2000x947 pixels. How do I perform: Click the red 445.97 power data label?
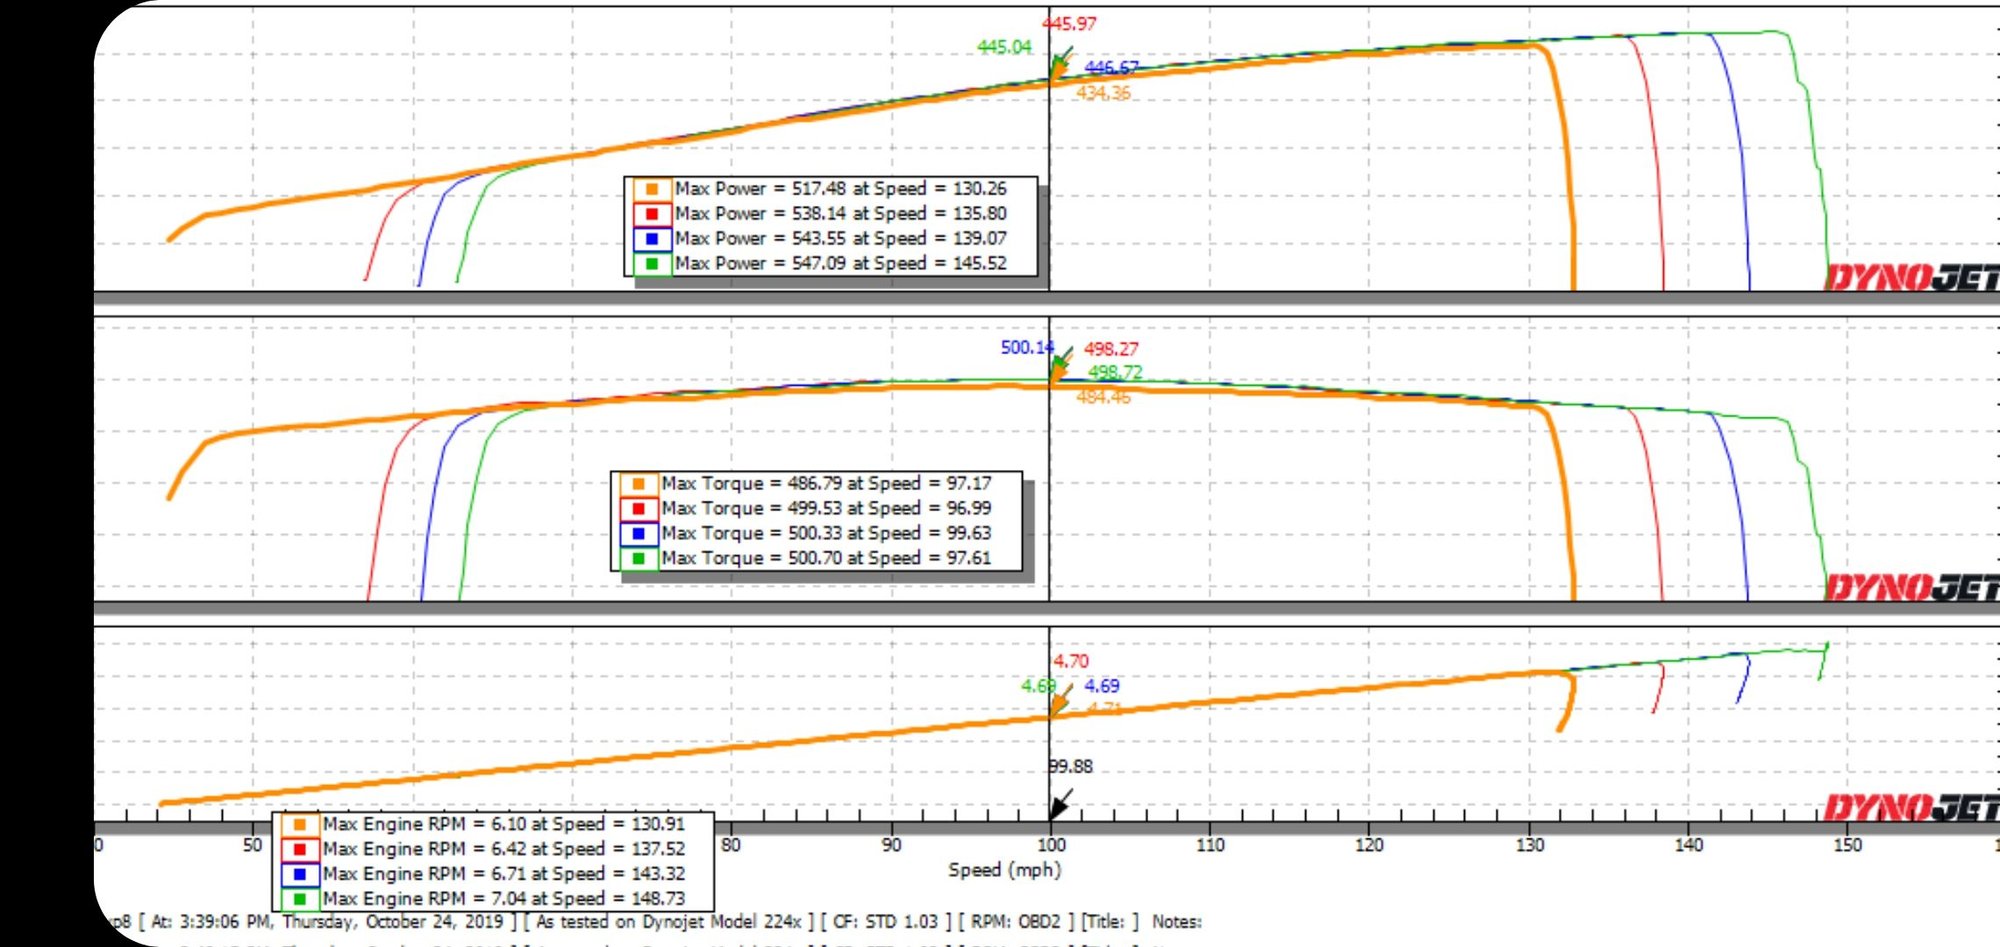pyautogui.click(x=1069, y=24)
